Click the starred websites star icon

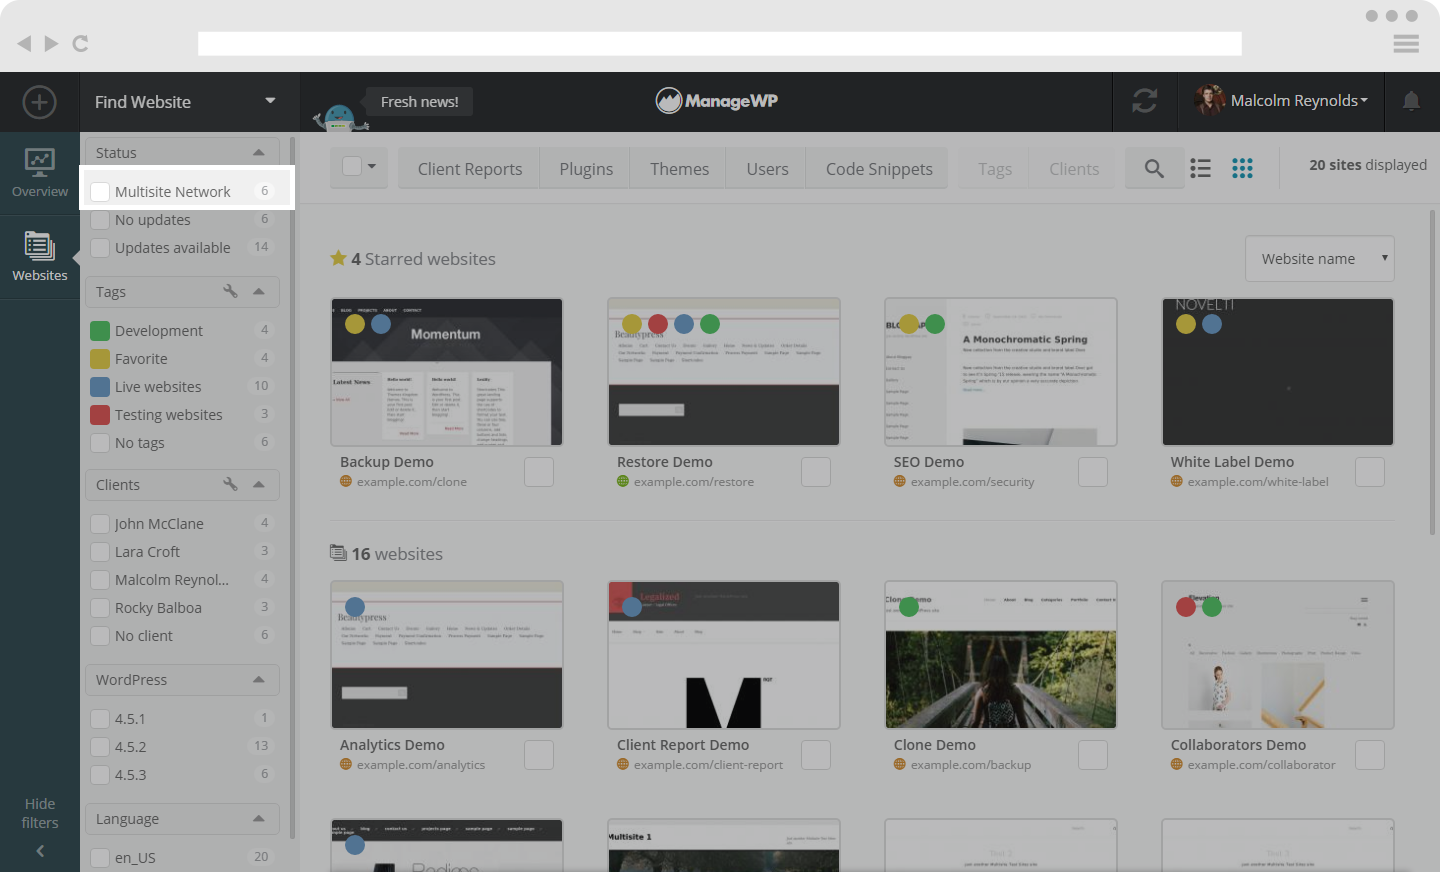(338, 258)
